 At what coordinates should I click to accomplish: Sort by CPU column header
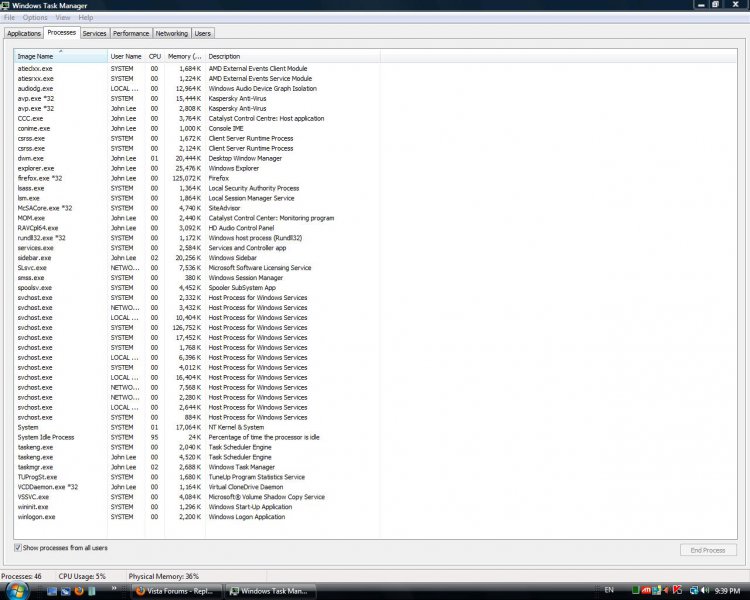154,56
